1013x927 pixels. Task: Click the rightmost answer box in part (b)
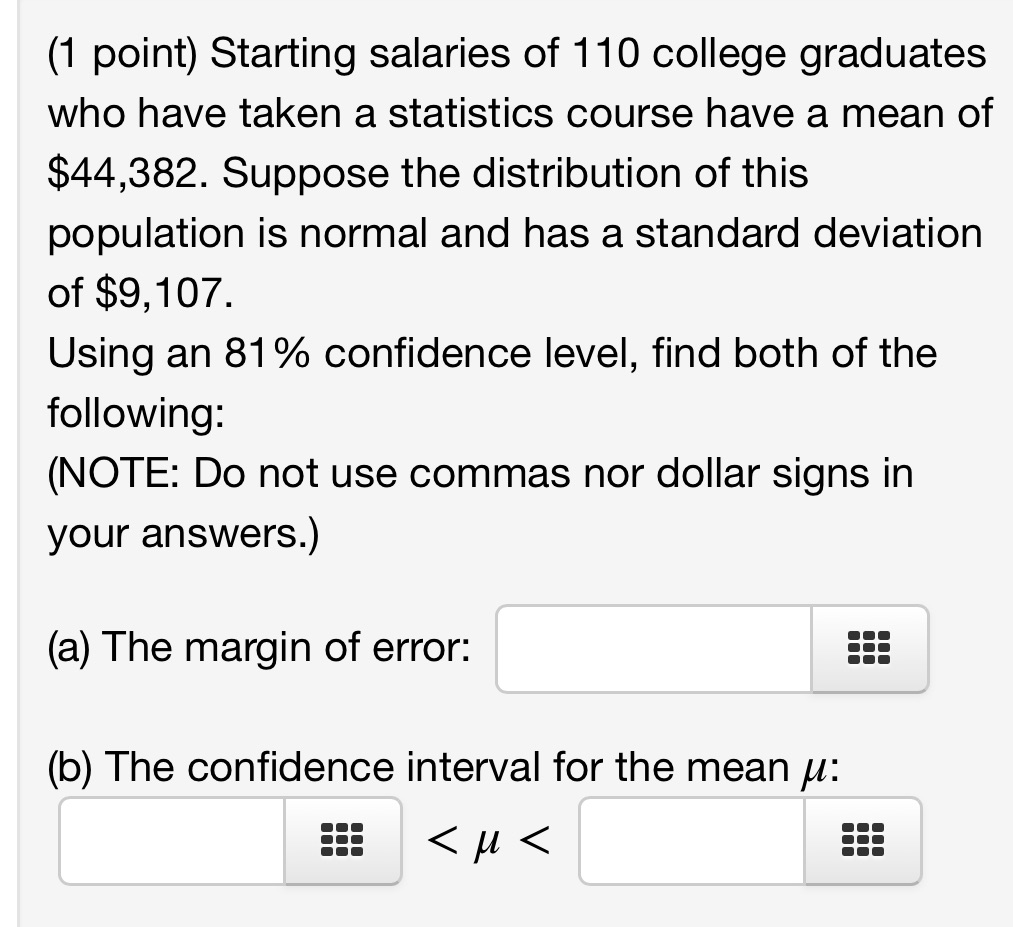coord(690,841)
